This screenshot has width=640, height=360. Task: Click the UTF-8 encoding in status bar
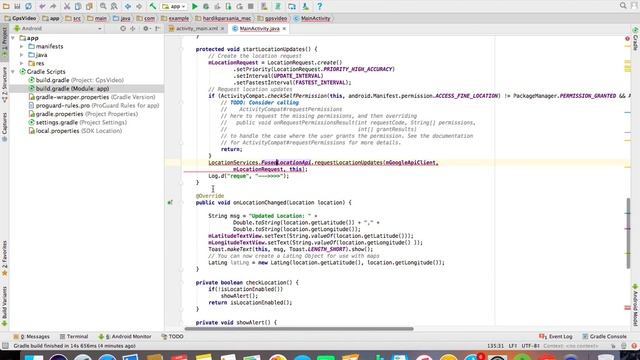[530, 346]
